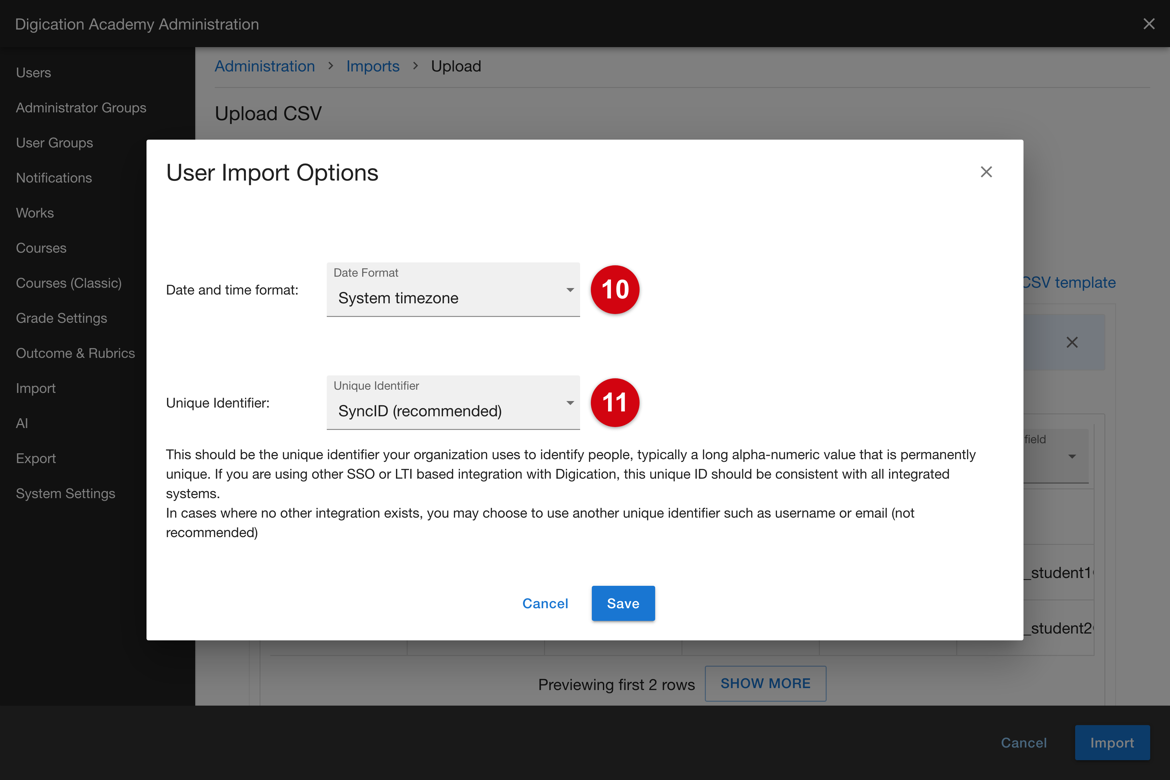Click the 'Unique Identifier:' label

(218, 403)
